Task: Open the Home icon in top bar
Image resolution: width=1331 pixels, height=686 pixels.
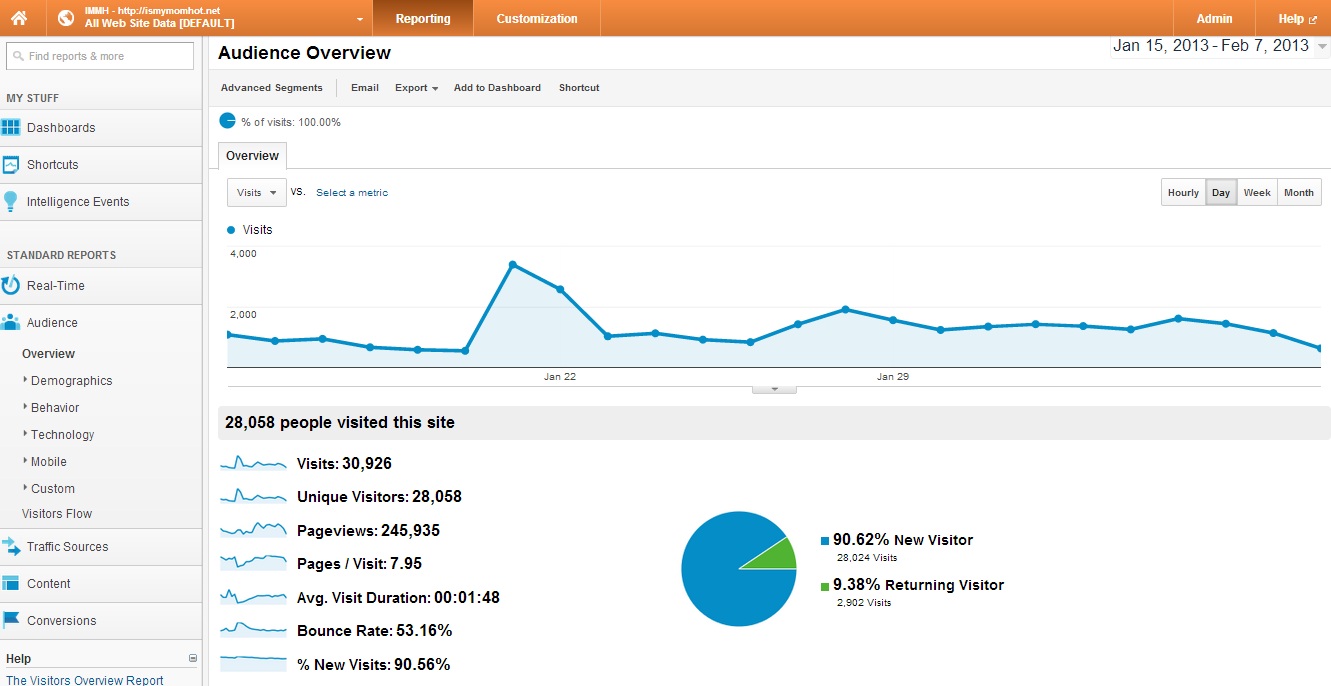Action: 19,18
